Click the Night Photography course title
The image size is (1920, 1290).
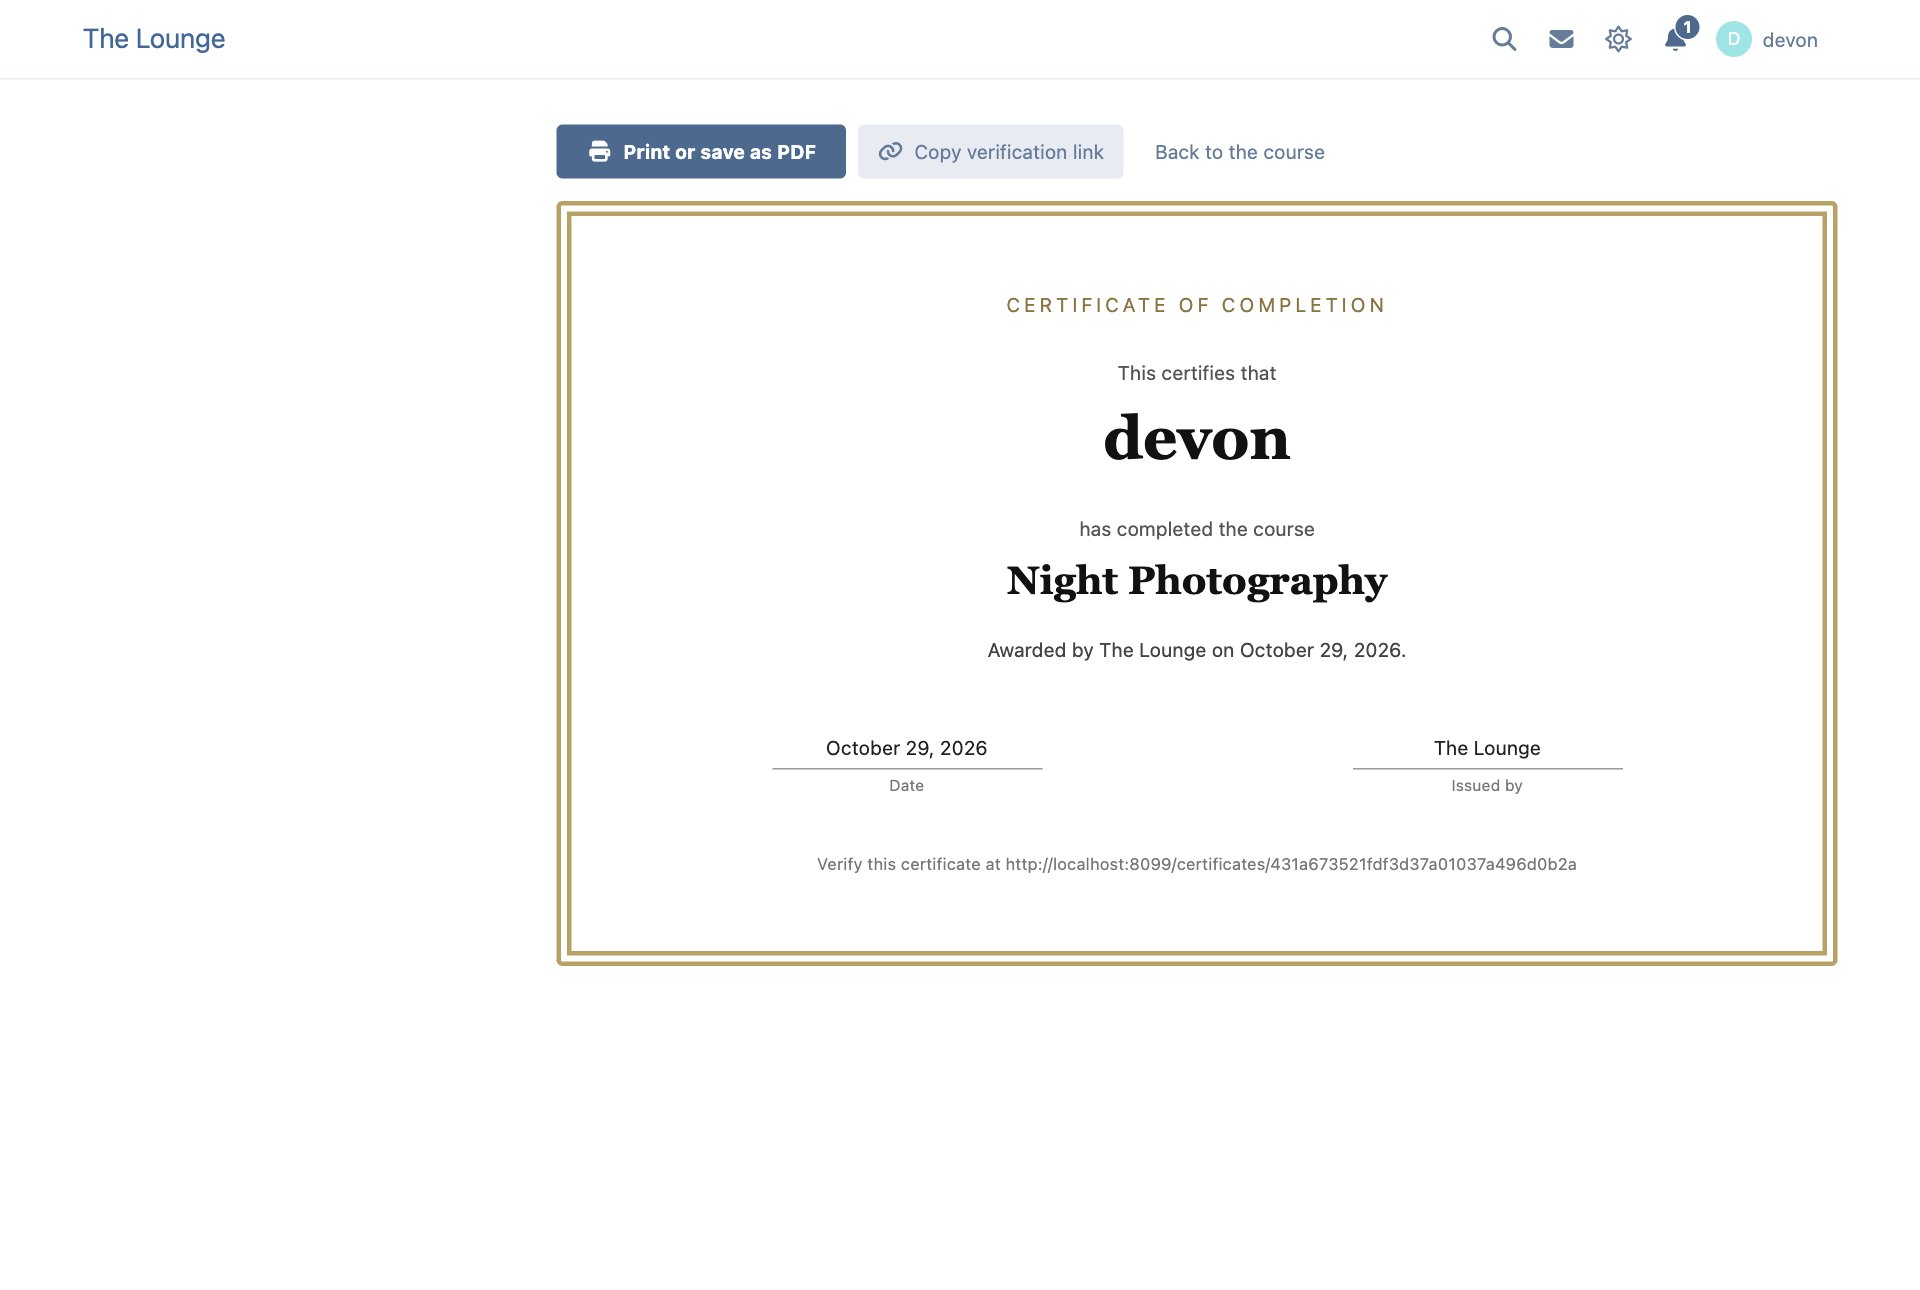tap(1196, 581)
